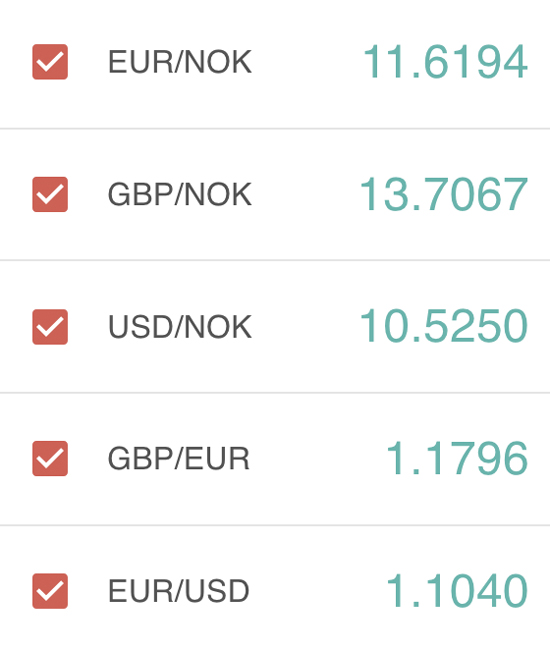
Task: Open the USD/NOK pair label
Action: [x=180, y=327]
